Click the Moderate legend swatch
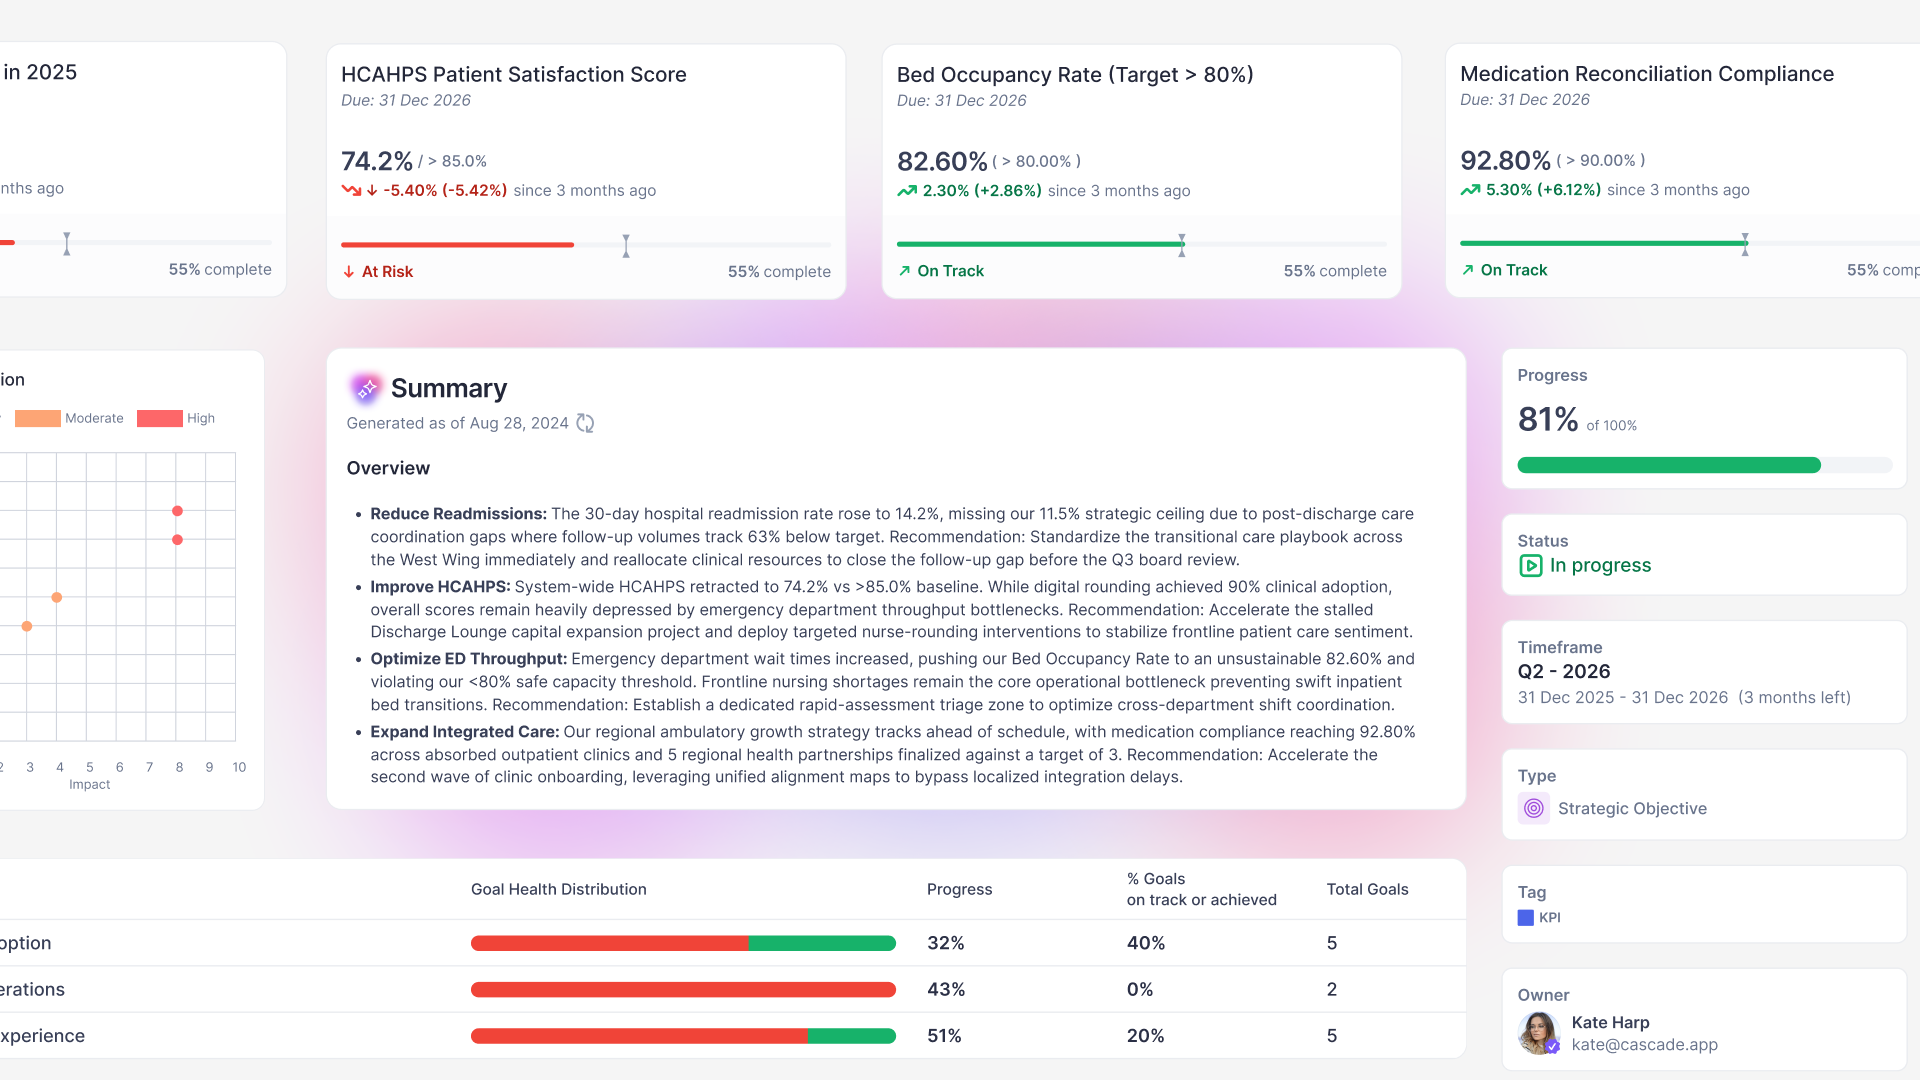 (38, 418)
